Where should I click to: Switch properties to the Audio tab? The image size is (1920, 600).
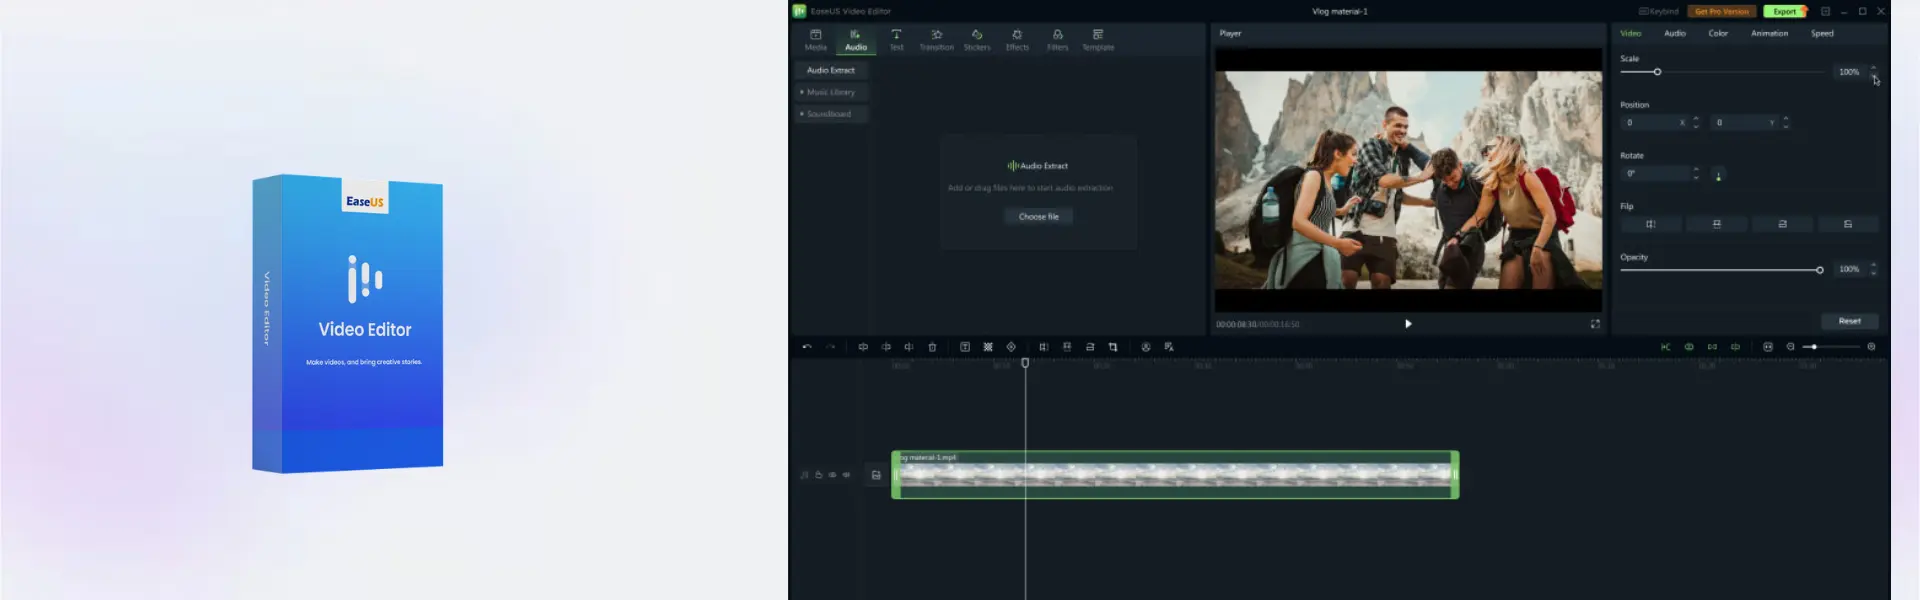(x=1674, y=33)
